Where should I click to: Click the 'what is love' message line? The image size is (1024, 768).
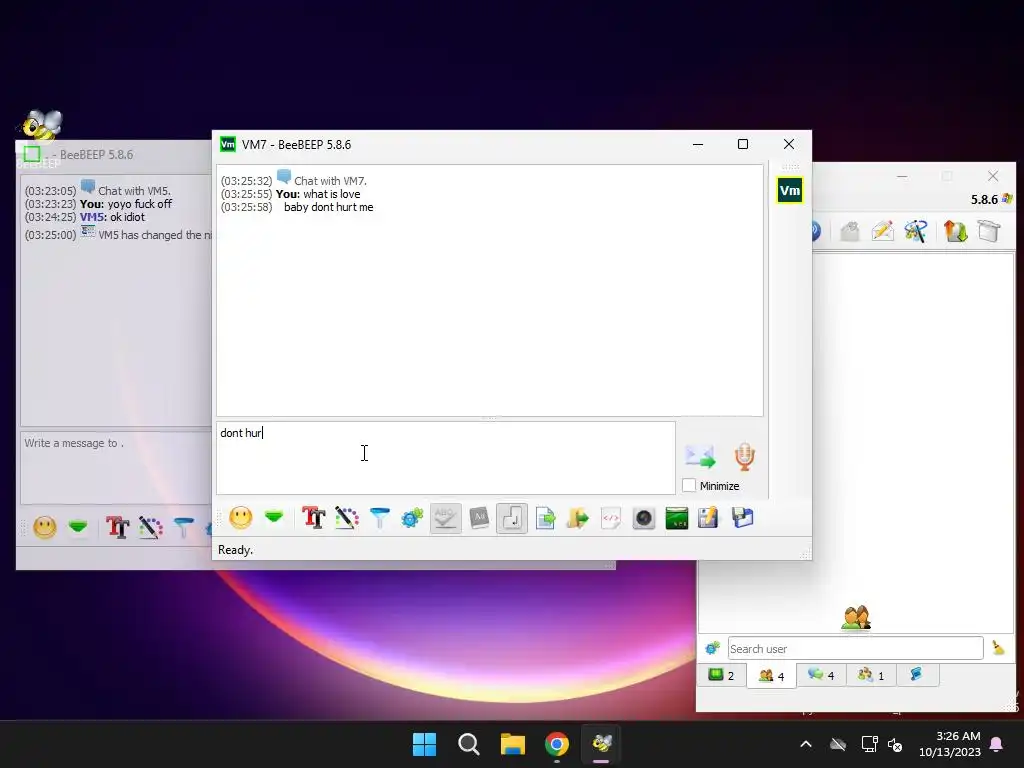coord(331,194)
